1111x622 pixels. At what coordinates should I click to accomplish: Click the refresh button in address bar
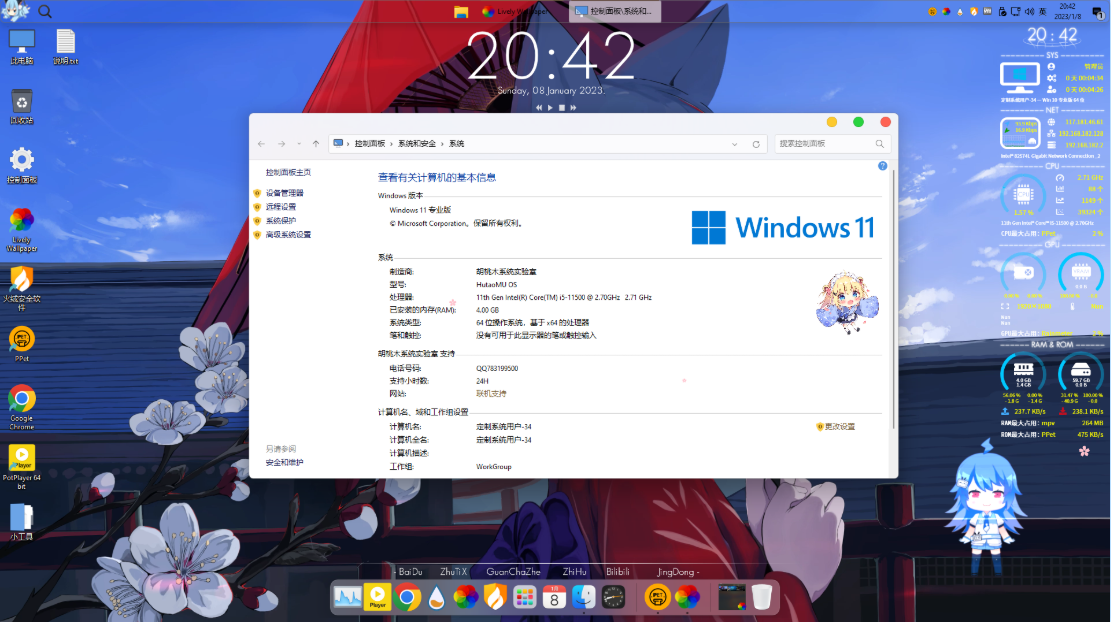pyautogui.click(x=756, y=144)
